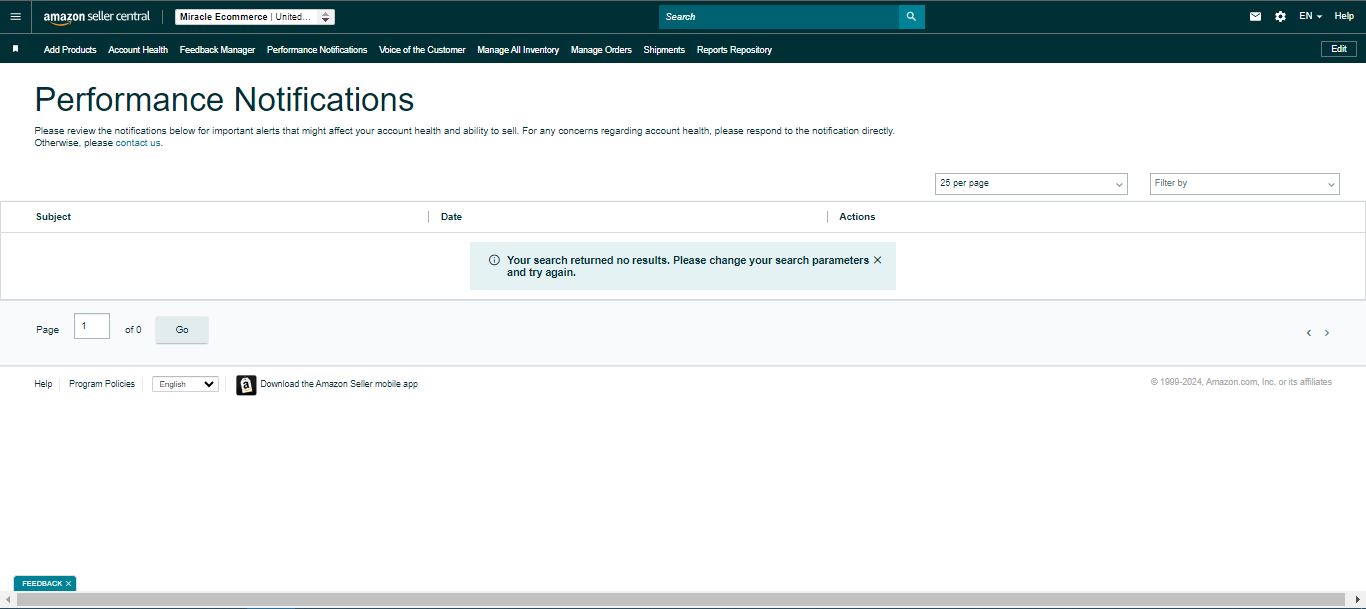Click the Date column header
1366x609 pixels.
(x=451, y=217)
